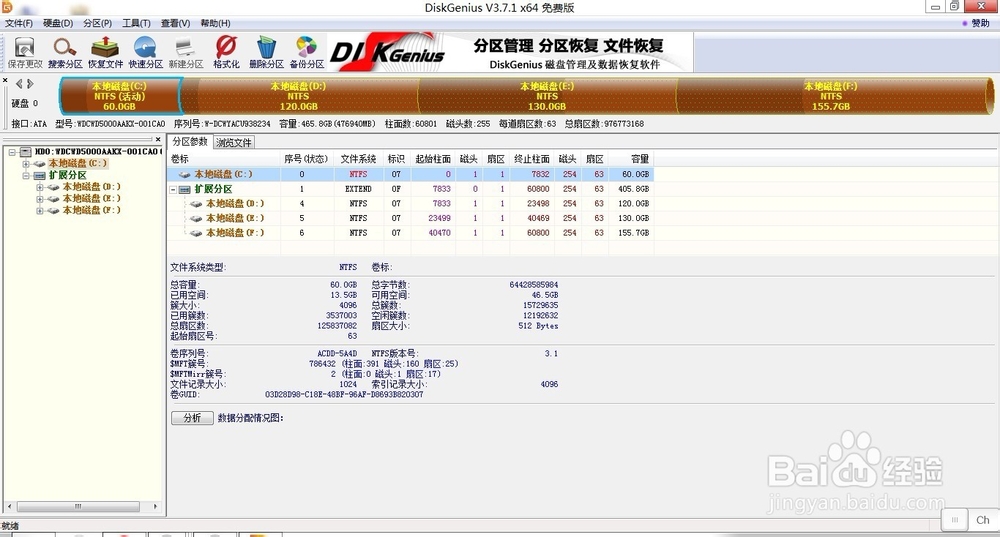Click the Delete Partition (删除分区) icon
1000x537 pixels.
pyautogui.click(x=266, y=52)
